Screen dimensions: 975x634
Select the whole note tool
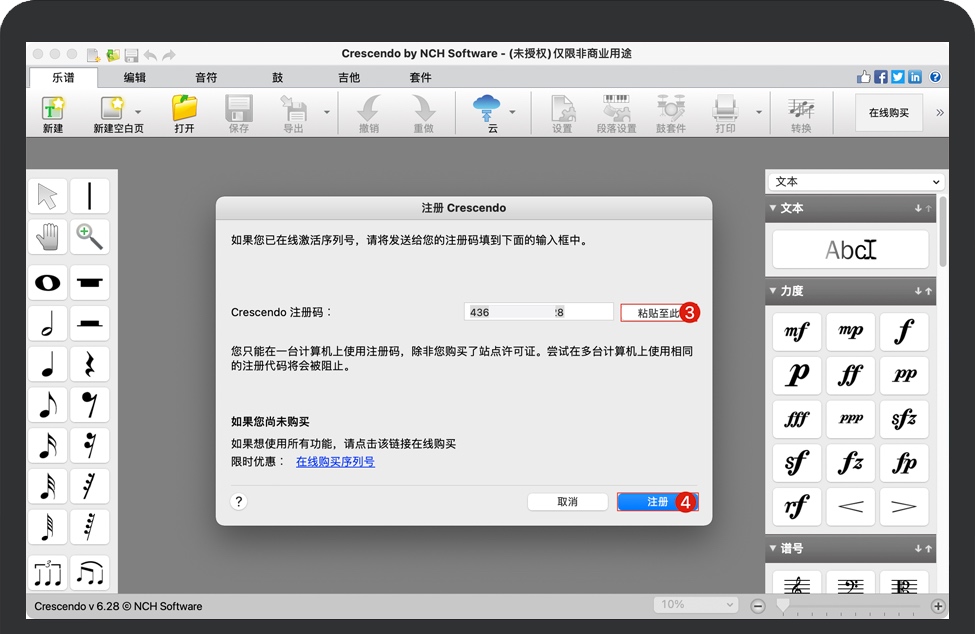(x=47, y=282)
